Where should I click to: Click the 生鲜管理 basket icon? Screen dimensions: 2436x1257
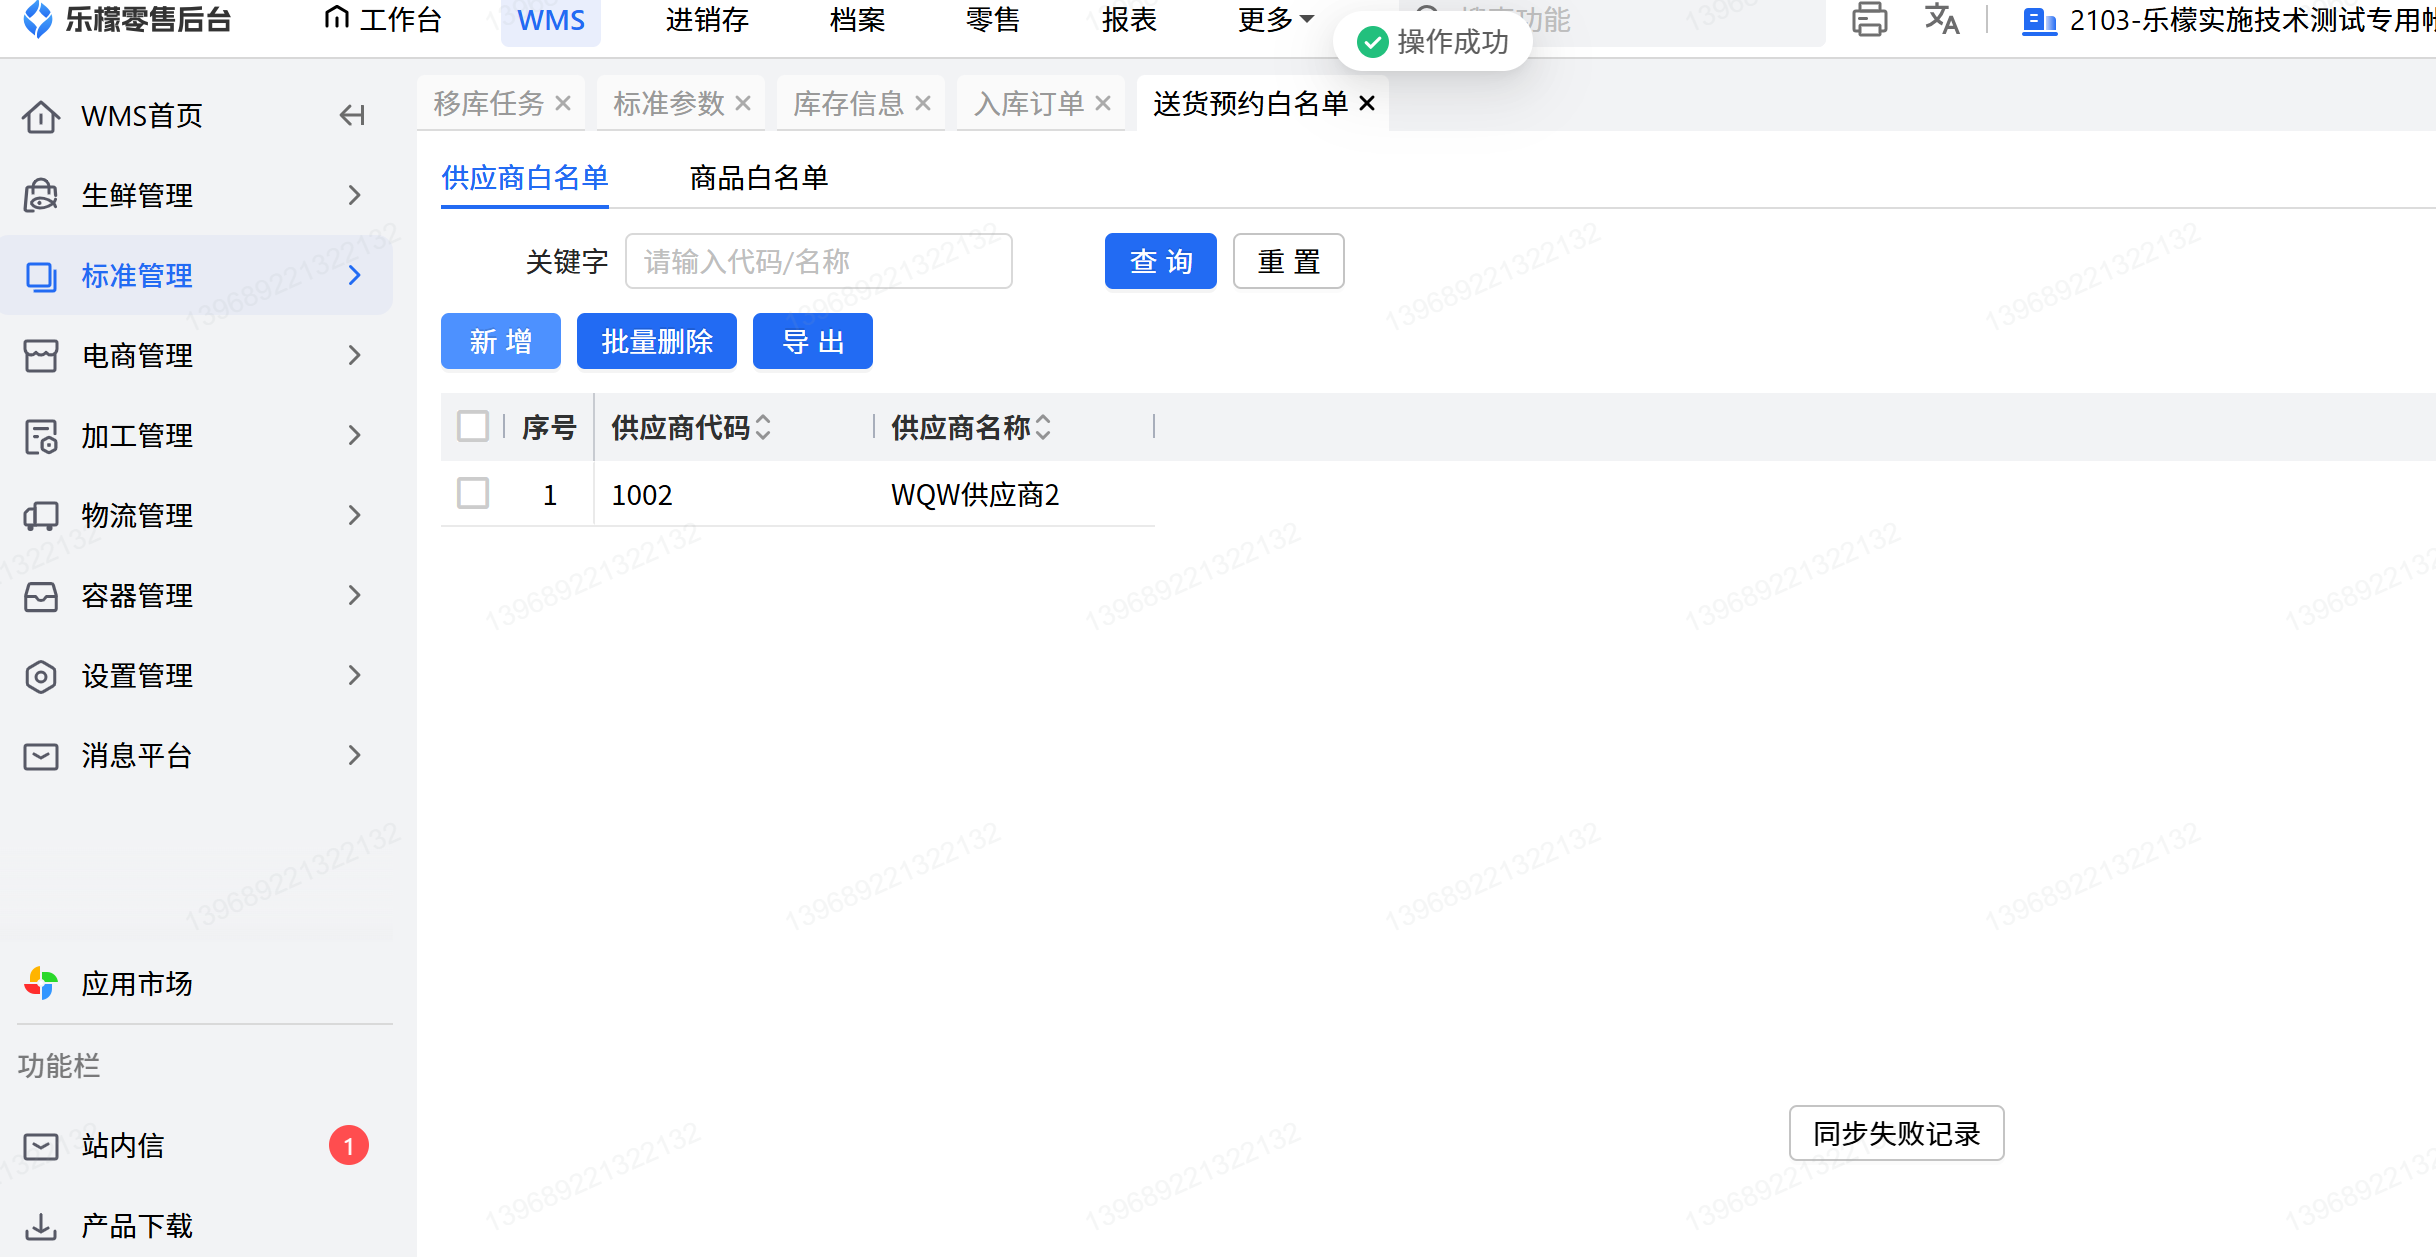pos(41,196)
